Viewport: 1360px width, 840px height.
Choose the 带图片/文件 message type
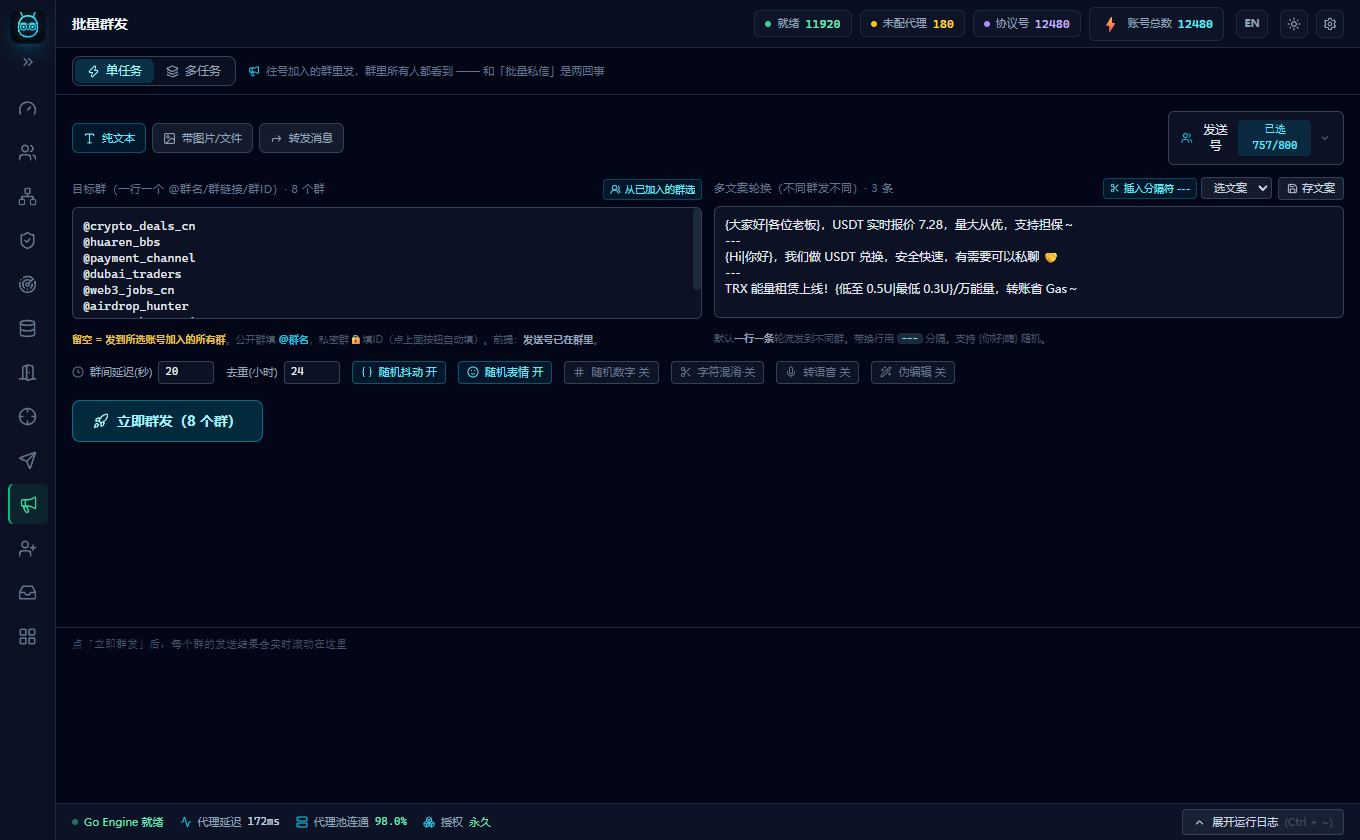pos(202,138)
